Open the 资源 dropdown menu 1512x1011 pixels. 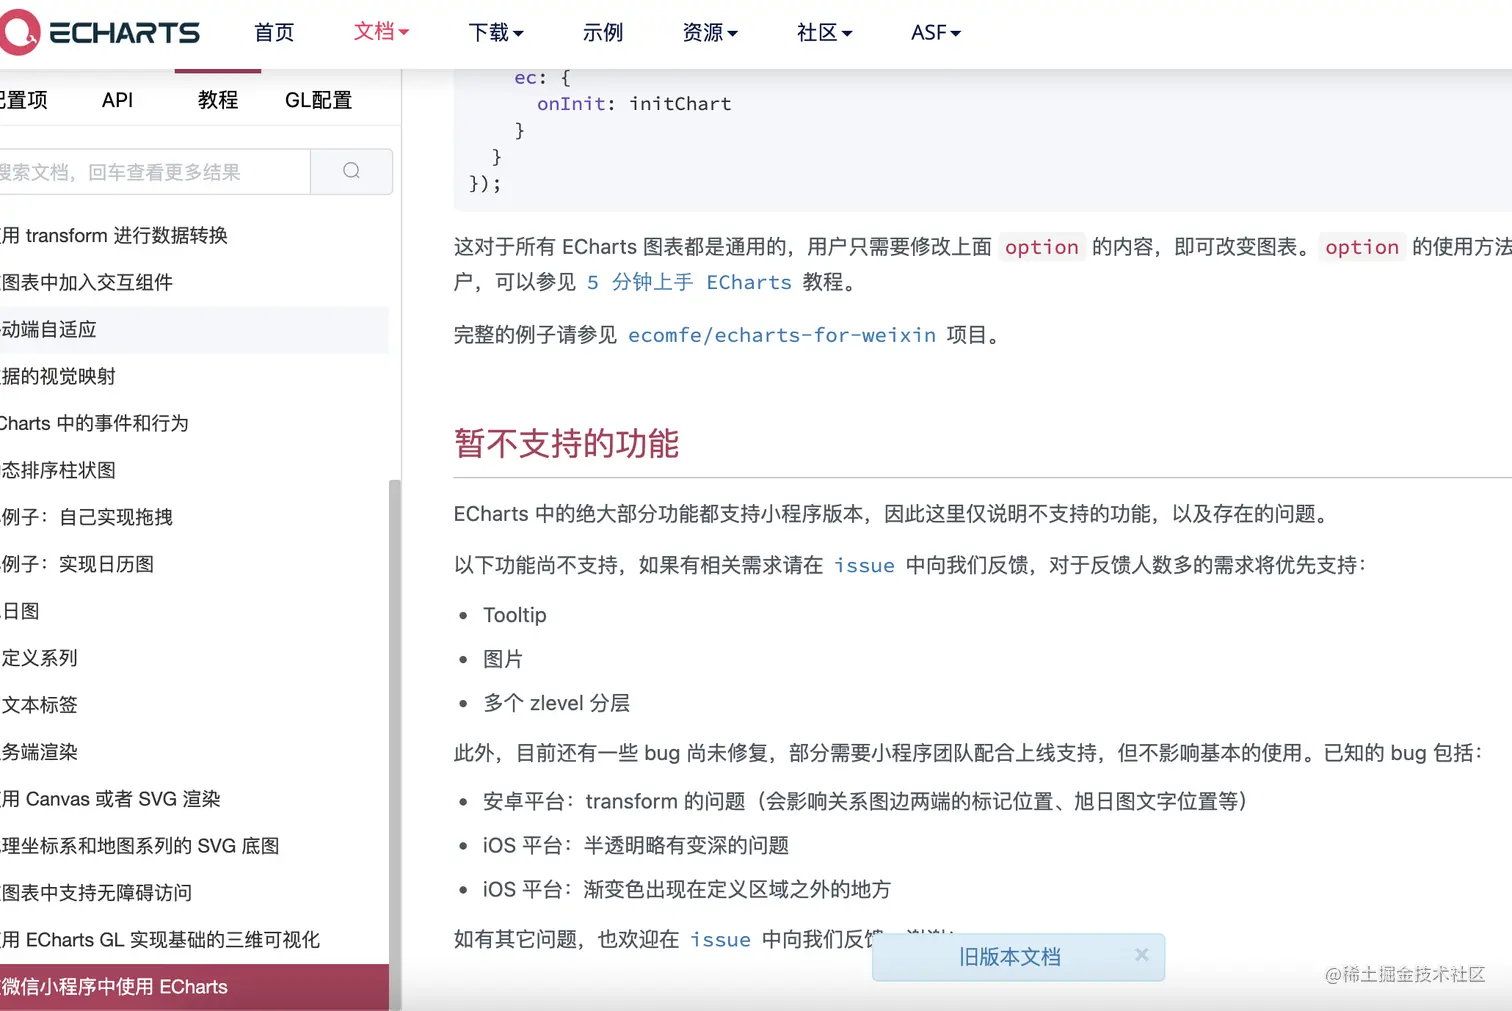tap(710, 33)
